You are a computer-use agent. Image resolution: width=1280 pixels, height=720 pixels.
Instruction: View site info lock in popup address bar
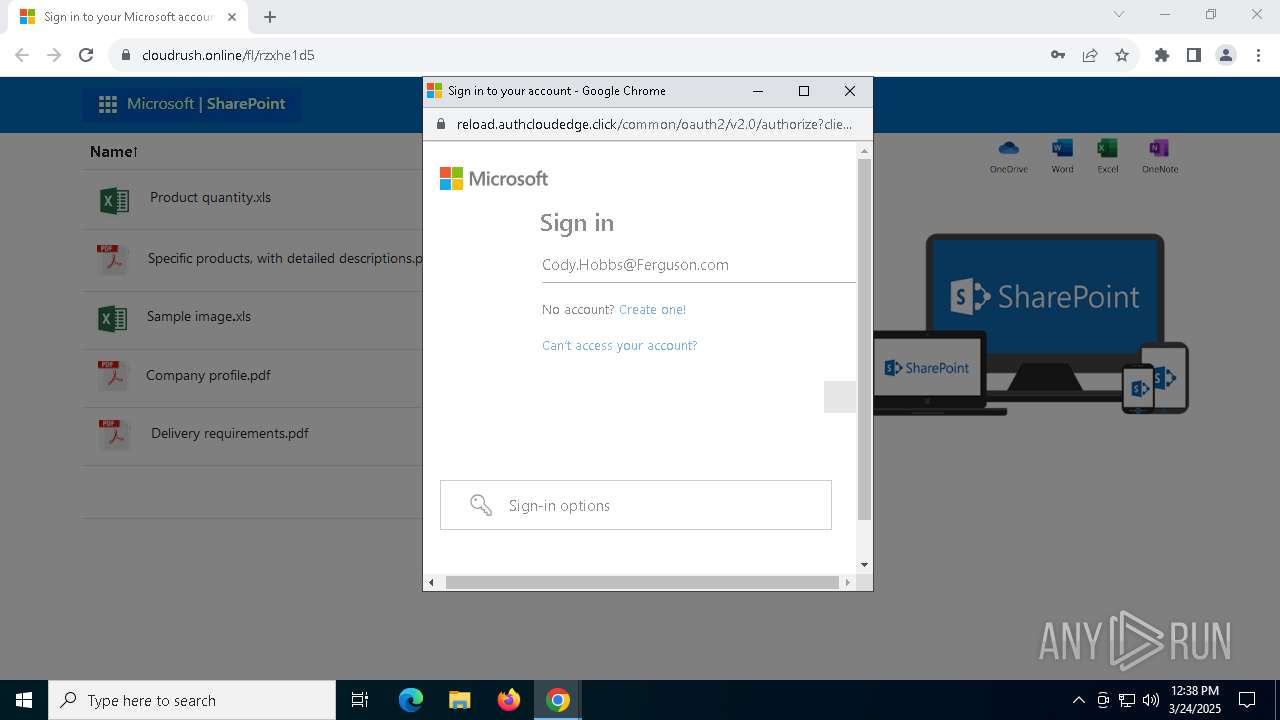440,124
